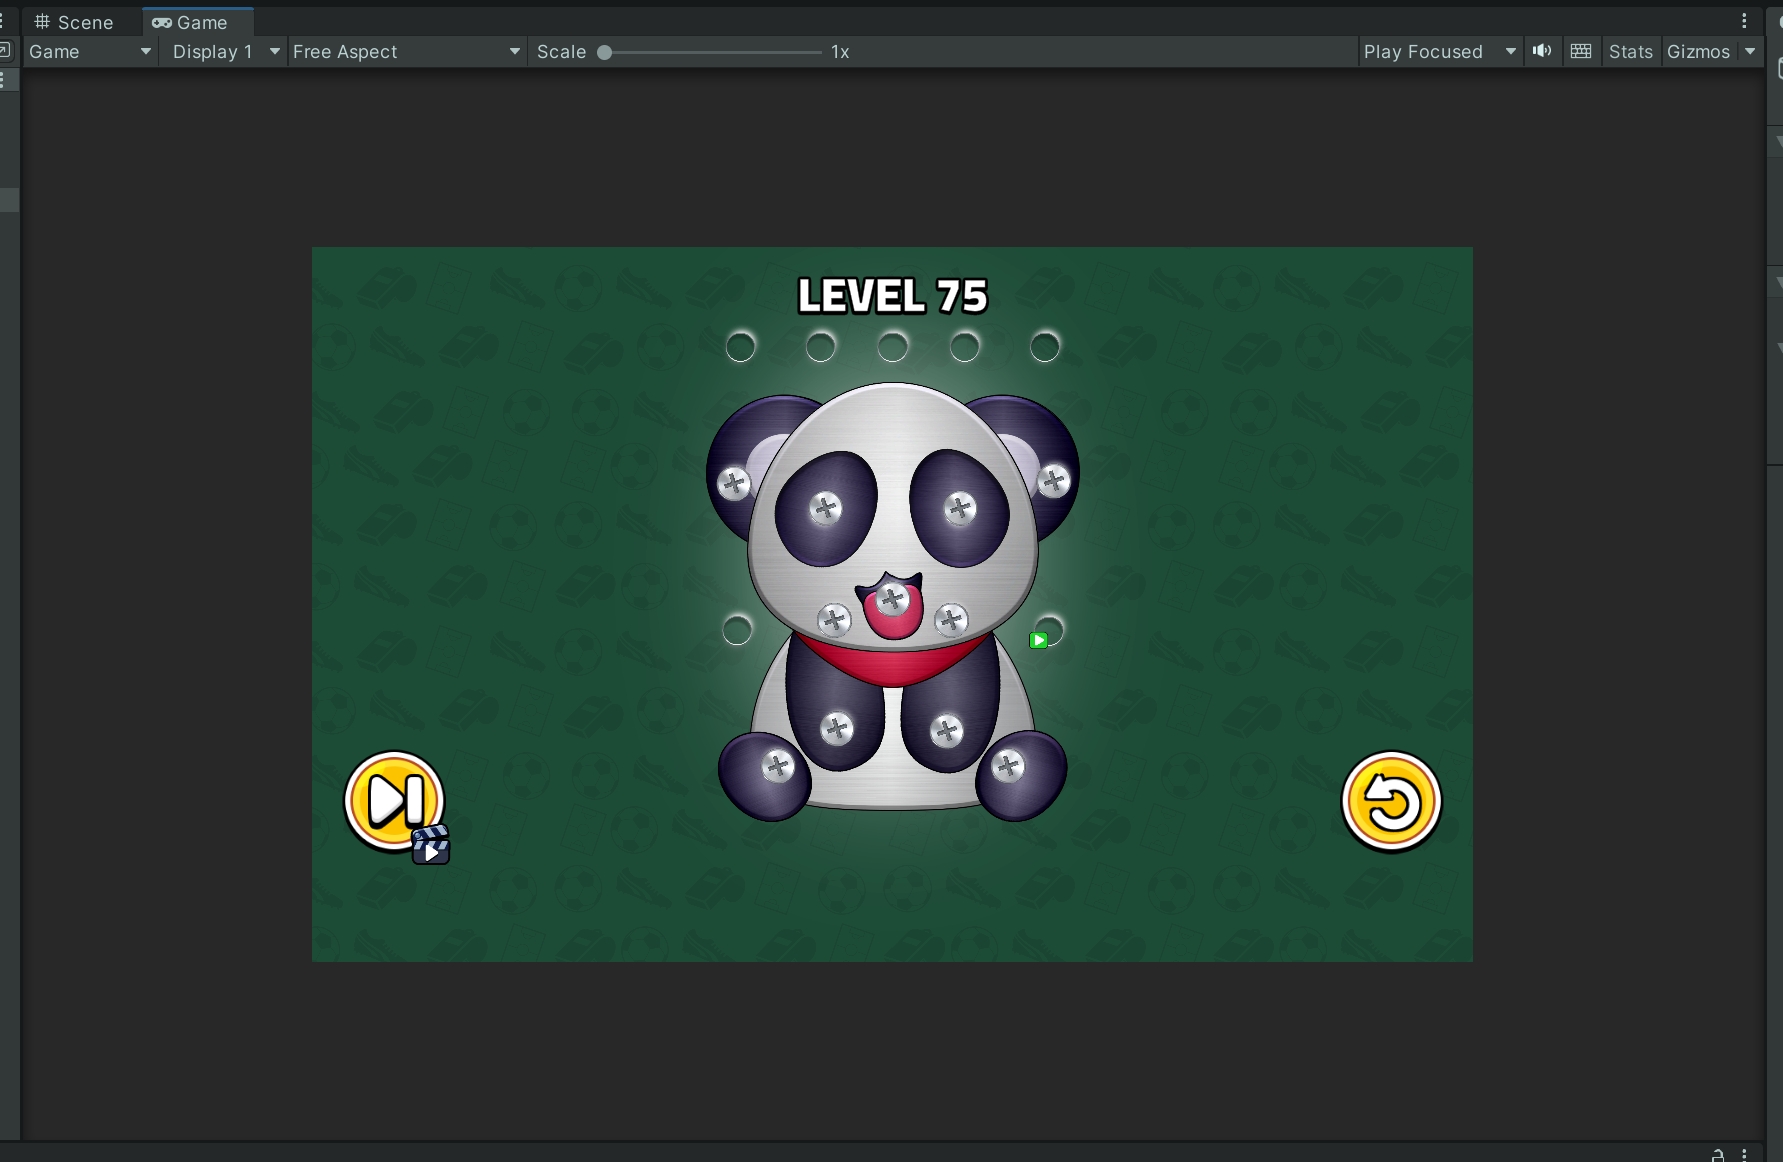This screenshot has height=1162, width=1783.
Task: Toggle the keyboard shortcuts grid icon
Action: 1581,51
